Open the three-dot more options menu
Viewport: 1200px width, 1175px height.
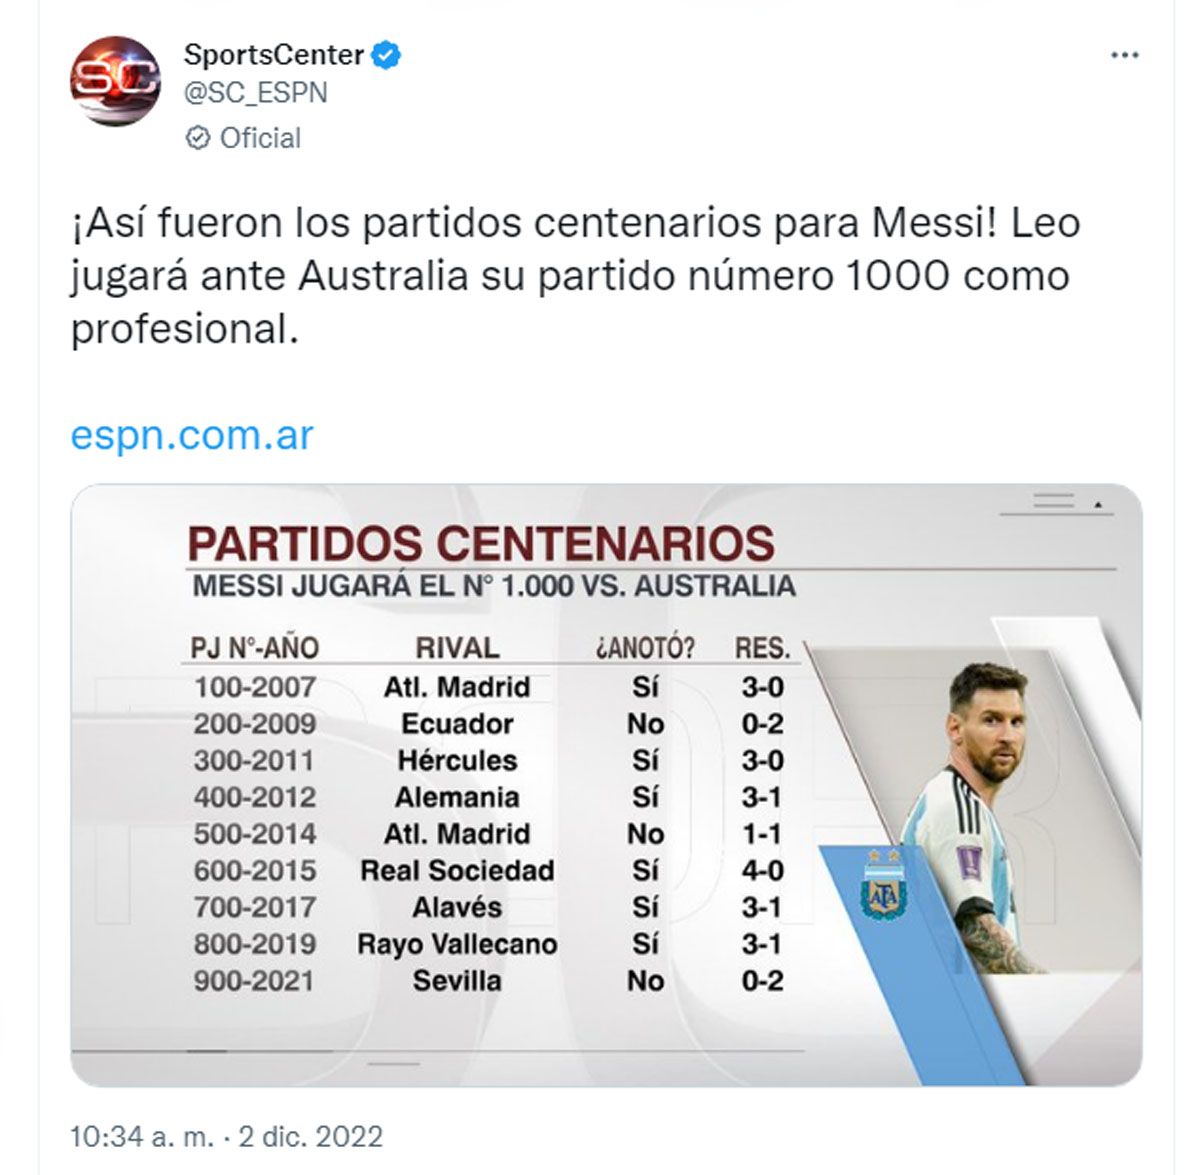click(1125, 56)
